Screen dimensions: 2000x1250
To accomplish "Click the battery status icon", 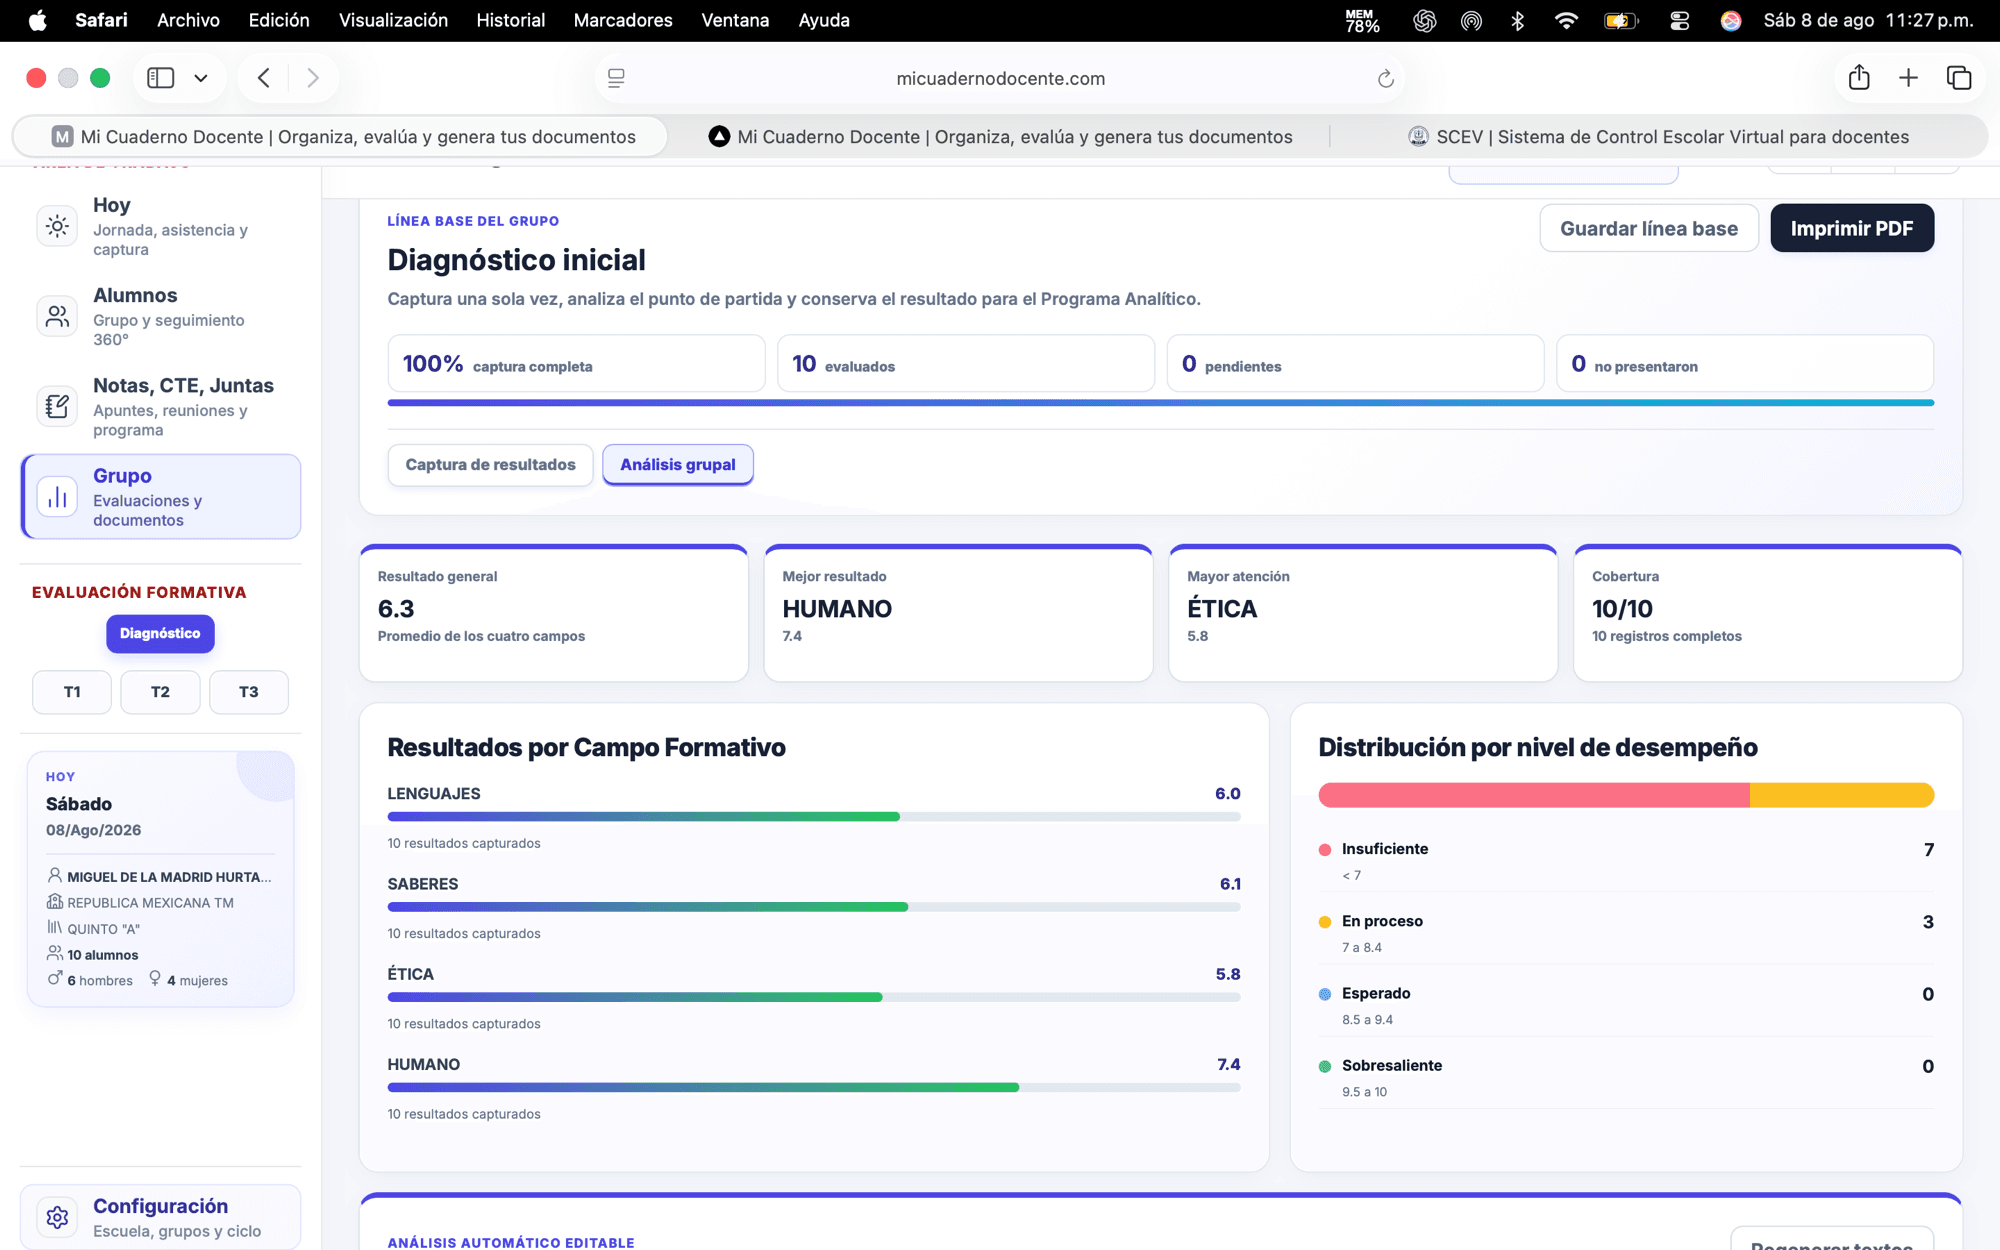I will (x=1621, y=20).
